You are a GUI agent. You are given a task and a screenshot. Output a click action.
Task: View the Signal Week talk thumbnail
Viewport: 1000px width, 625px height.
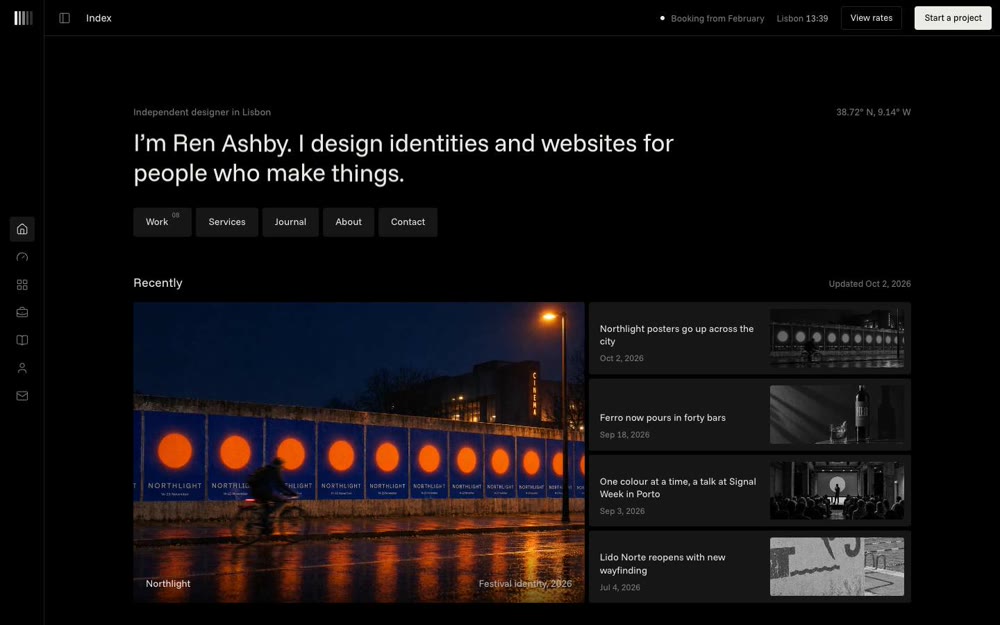[x=837, y=490]
